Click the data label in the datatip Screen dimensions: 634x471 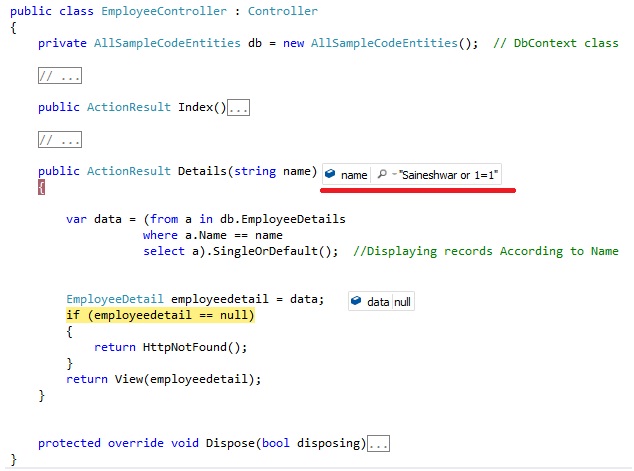point(378,302)
